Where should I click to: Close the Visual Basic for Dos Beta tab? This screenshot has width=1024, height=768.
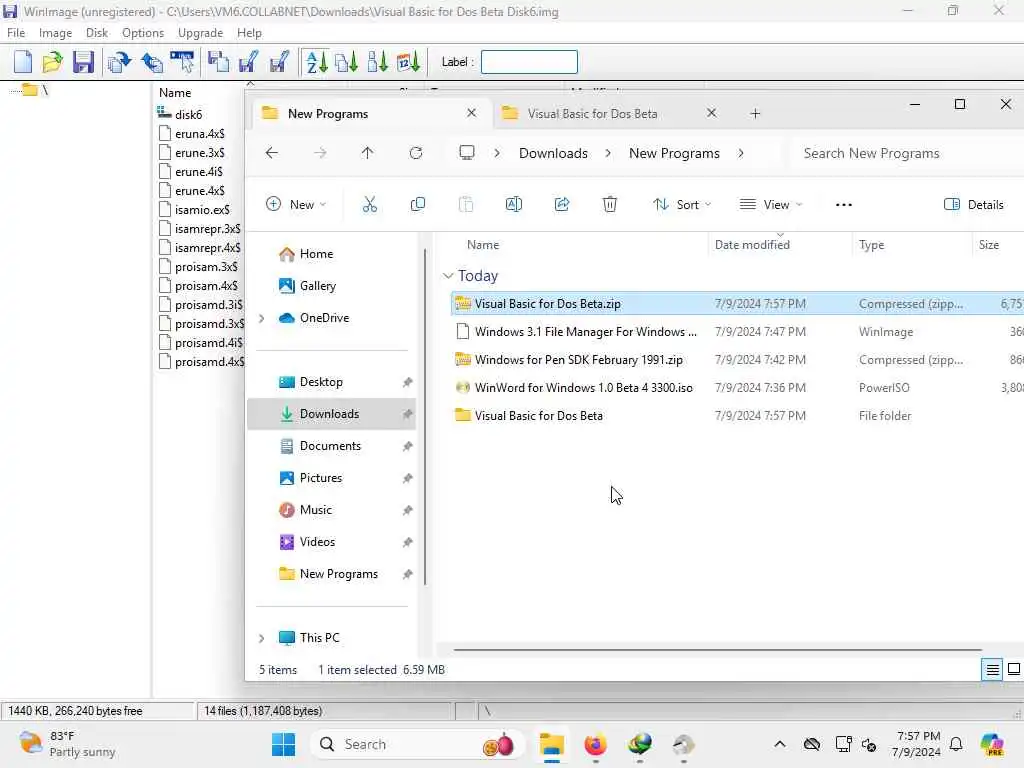711,113
